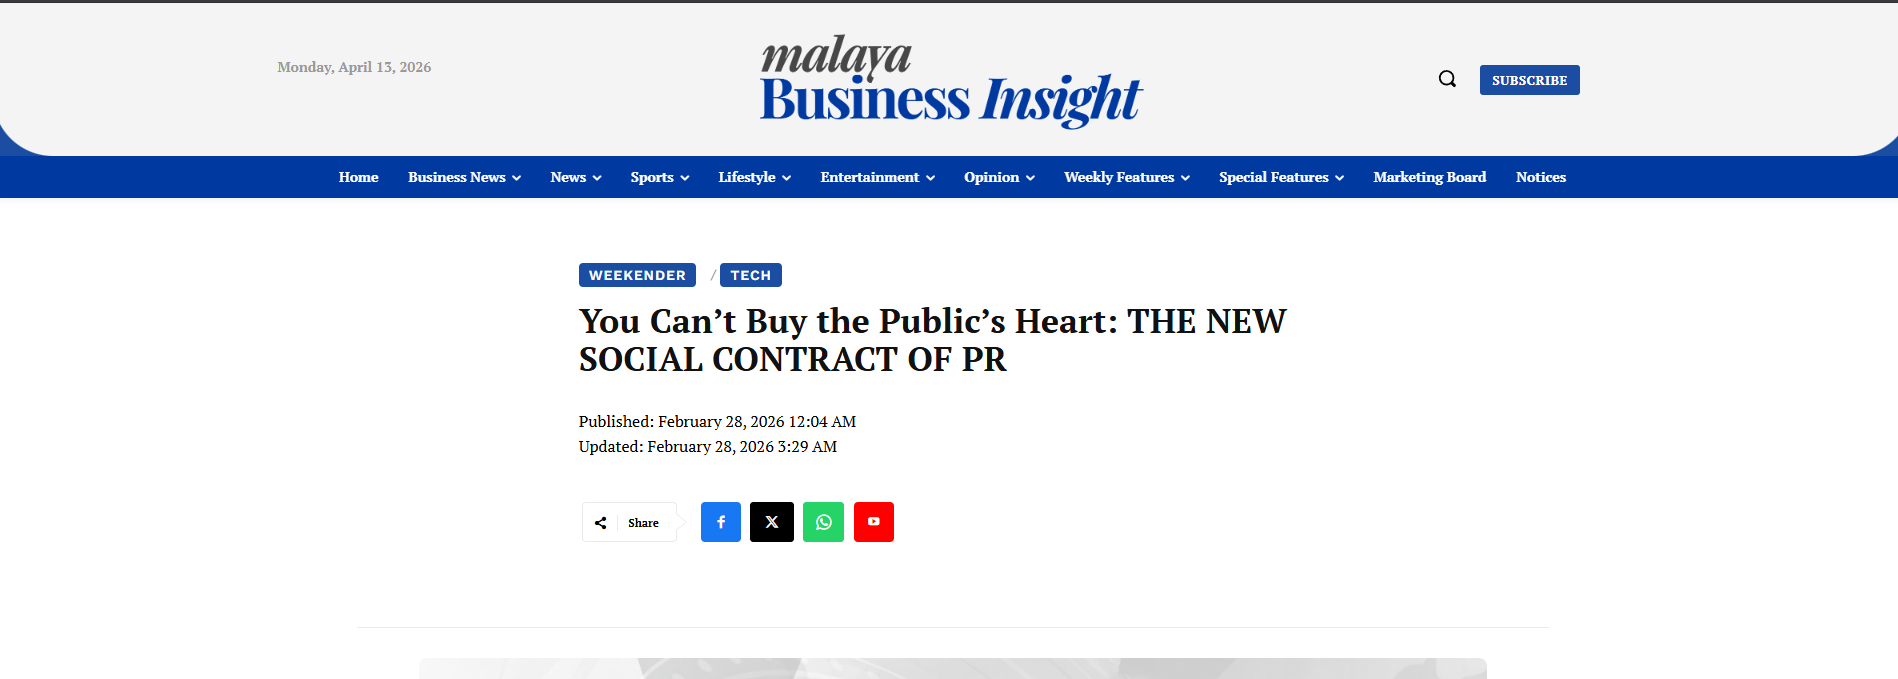Image resolution: width=1898 pixels, height=679 pixels.
Task: Expand the Business News dropdown menu
Action: click(464, 177)
